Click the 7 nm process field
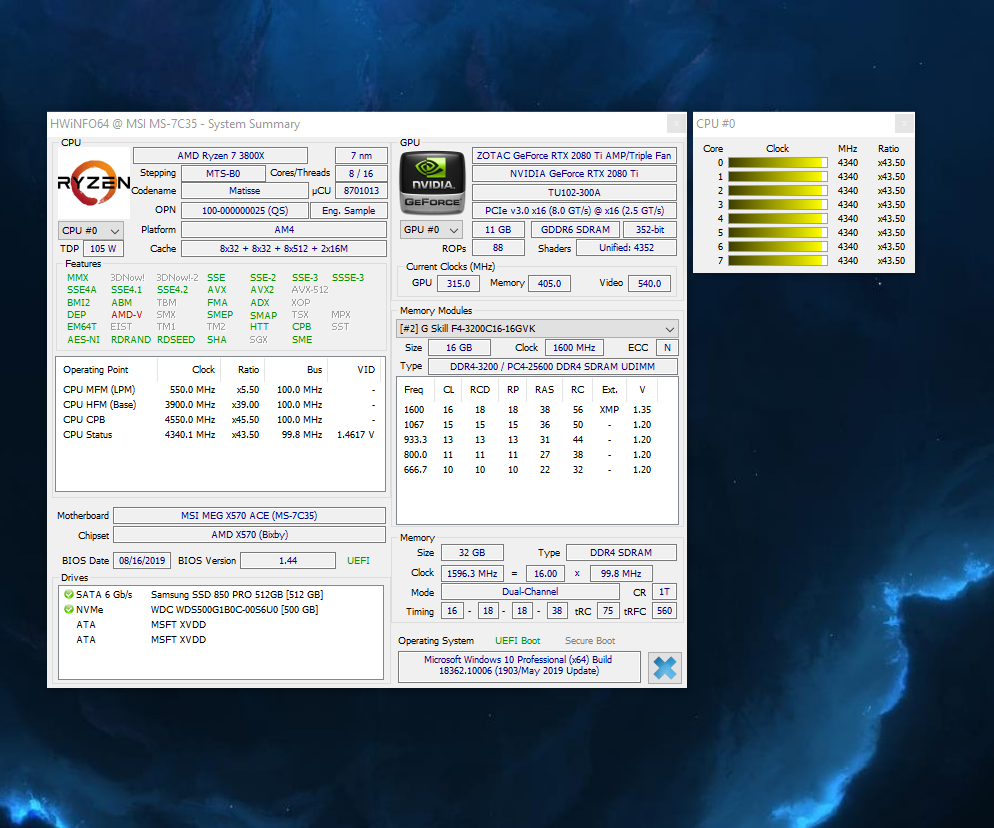The height and width of the screenshot is (828, 994). 361,156
